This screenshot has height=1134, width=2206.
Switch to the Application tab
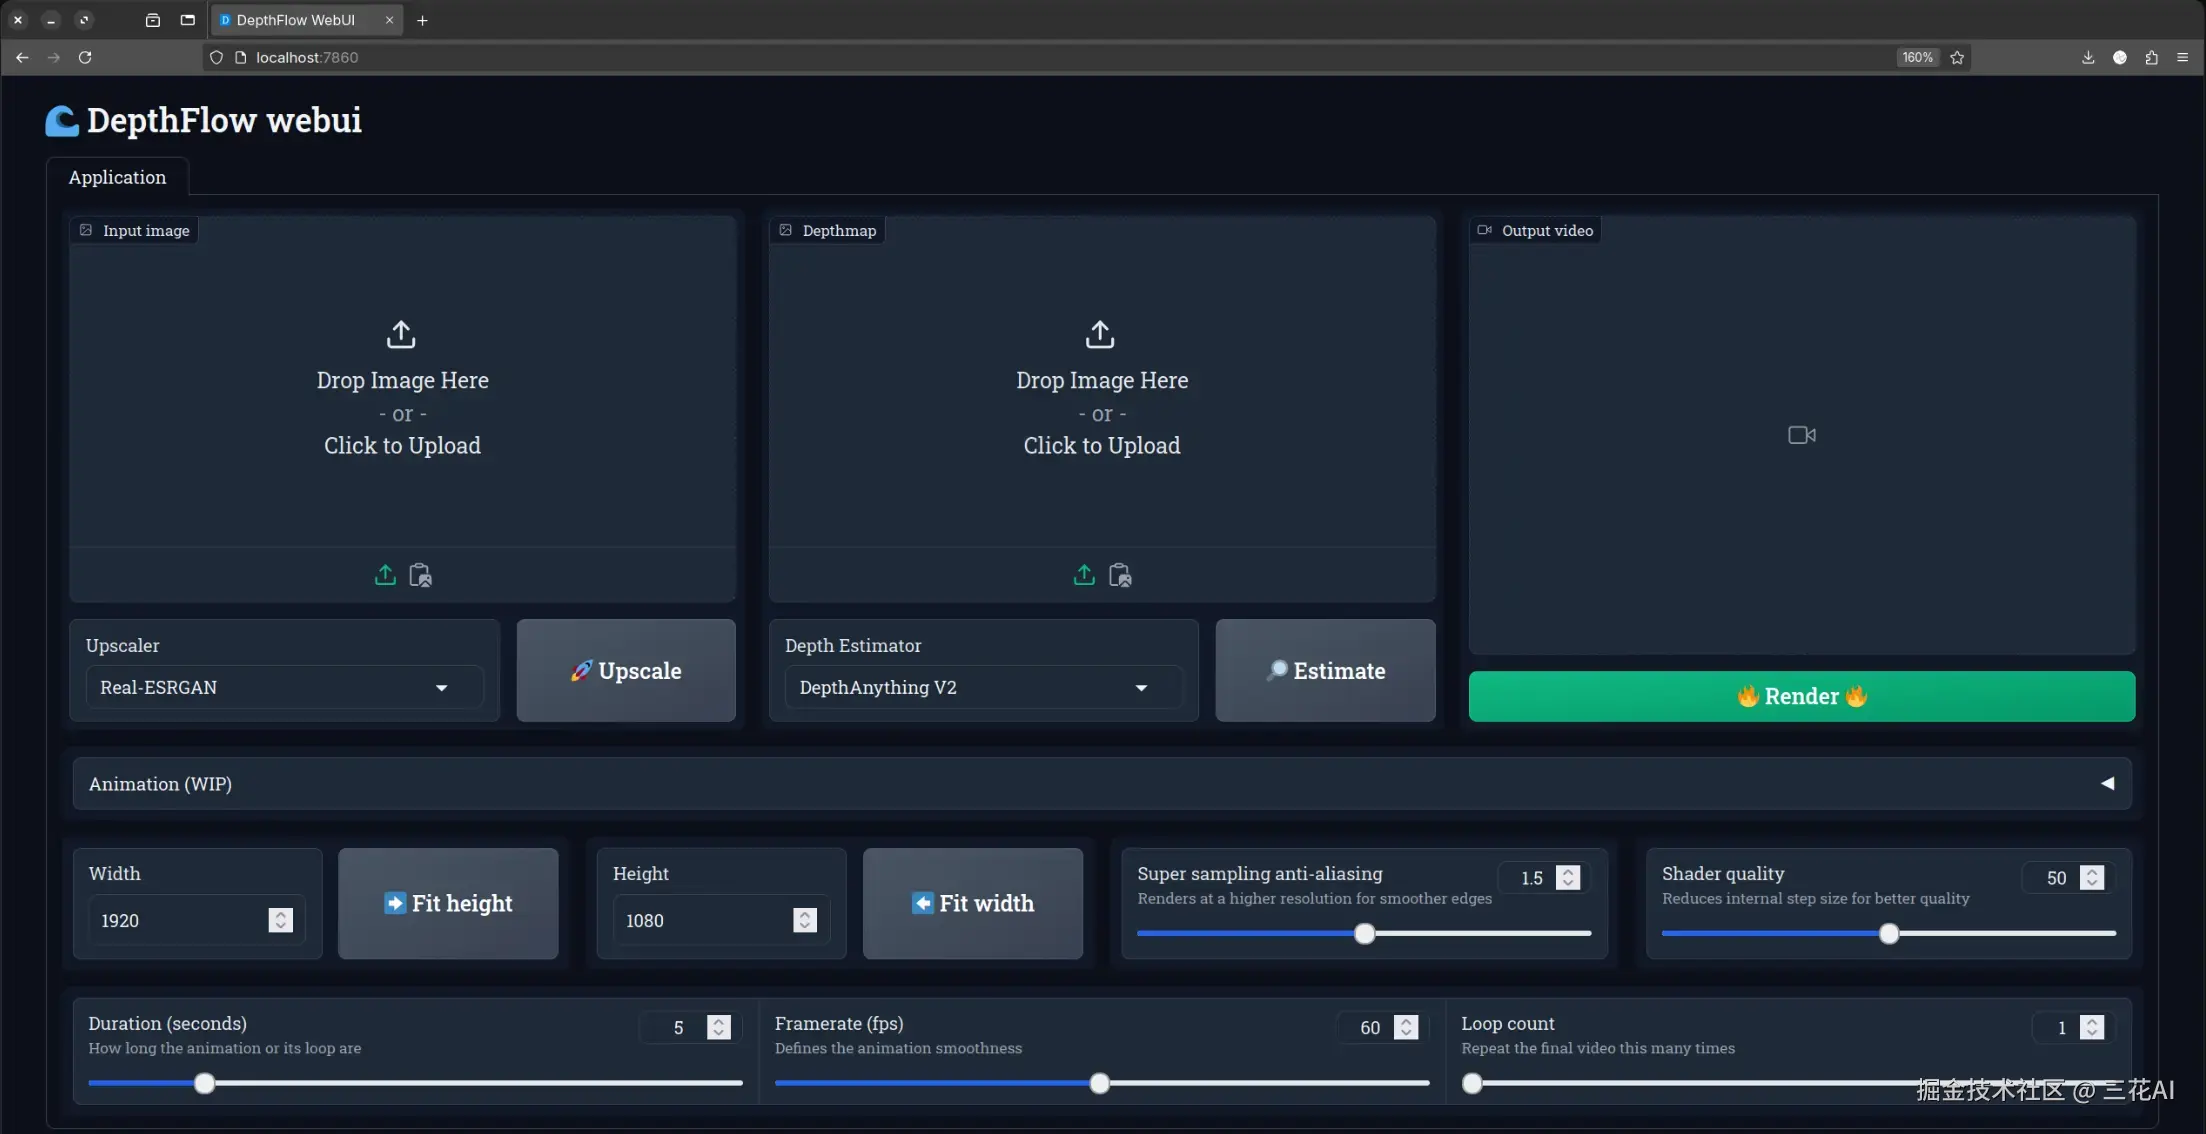coord(117,177)
